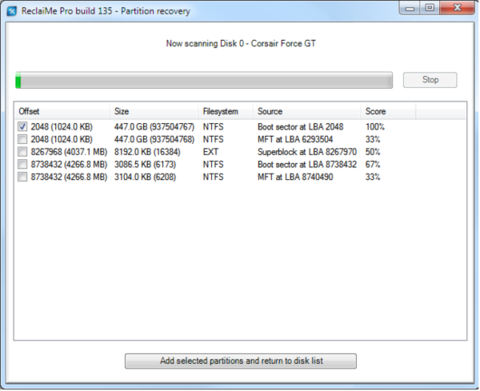
Task: Uncheck the NTFS boot sector LBA 2048 partition
Action: [x=22, y=126]
